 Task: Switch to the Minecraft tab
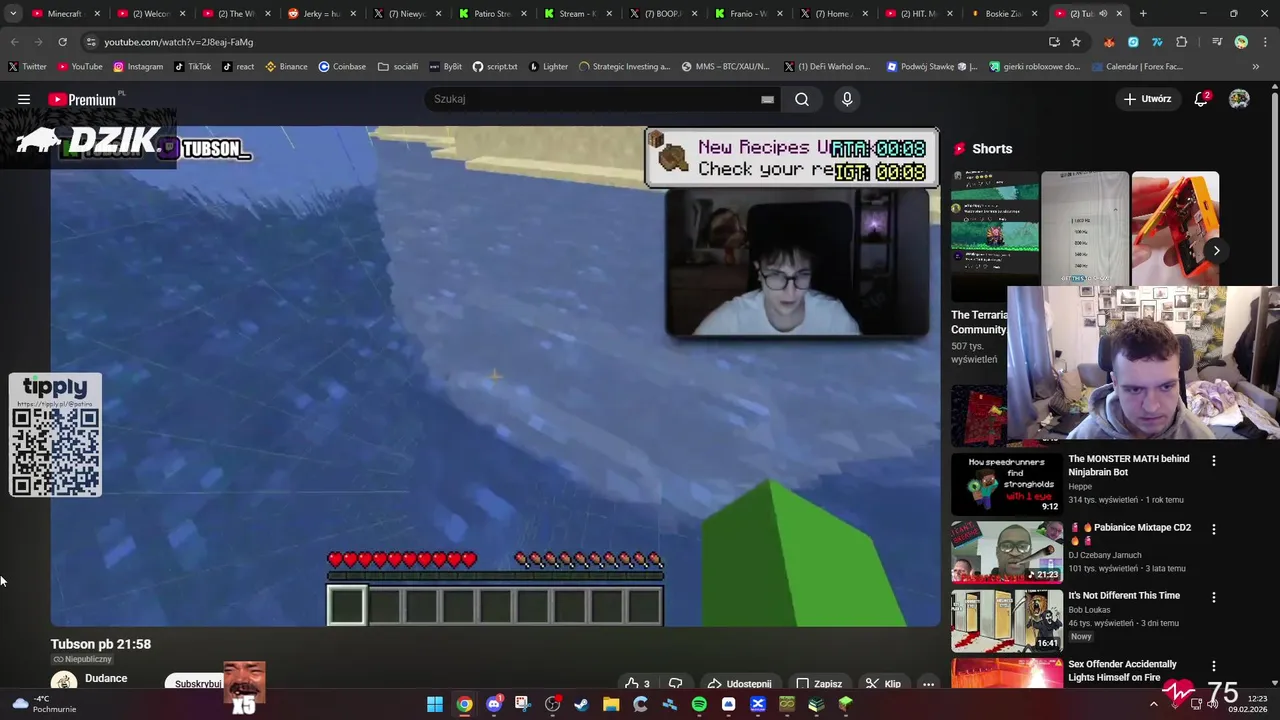[66, 14]
